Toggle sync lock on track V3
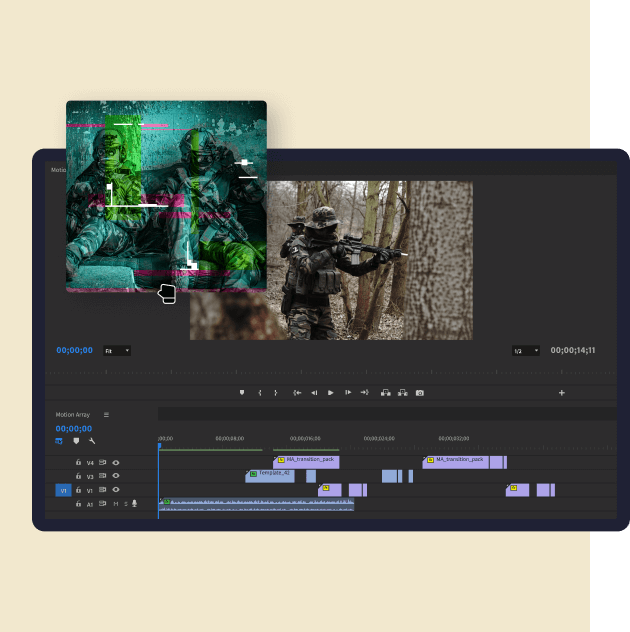Screen dimensions: 630x632 103,476
